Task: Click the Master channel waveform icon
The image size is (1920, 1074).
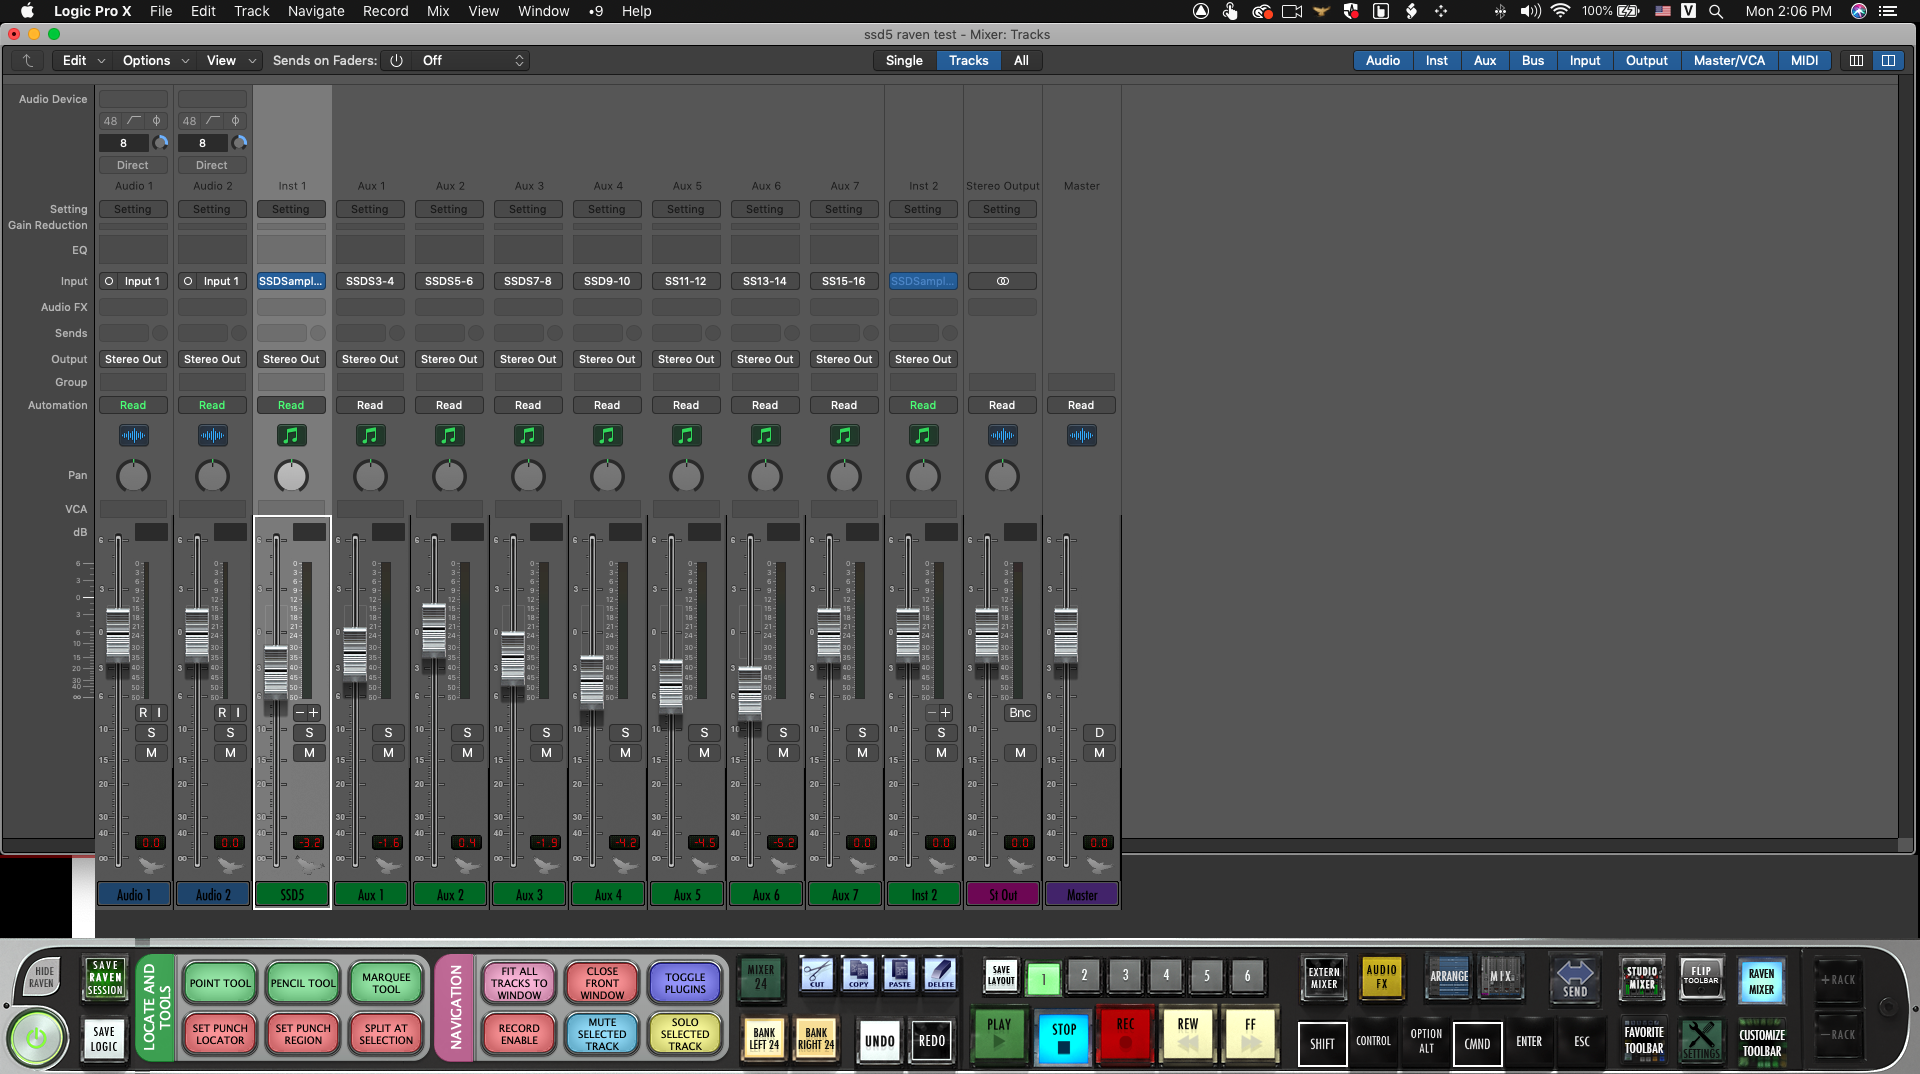Action: click(1081, 435)
